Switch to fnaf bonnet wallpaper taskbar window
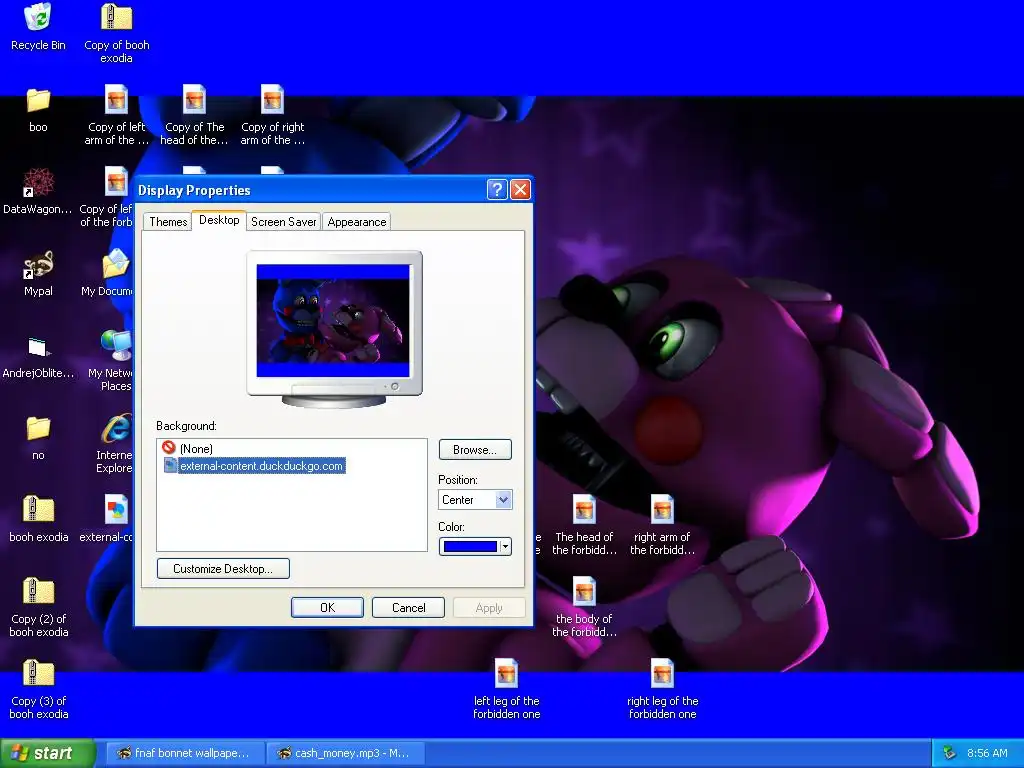 185,753
